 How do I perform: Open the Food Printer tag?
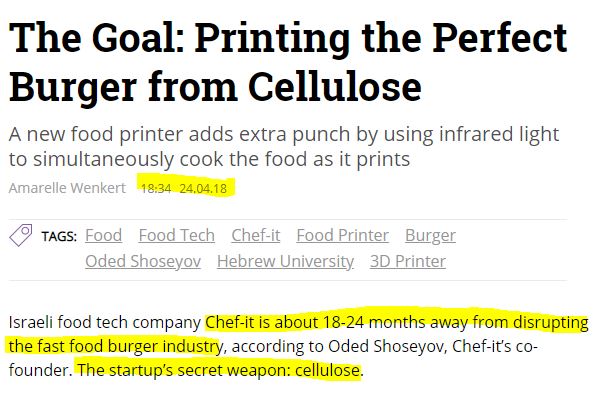[342, 236]
